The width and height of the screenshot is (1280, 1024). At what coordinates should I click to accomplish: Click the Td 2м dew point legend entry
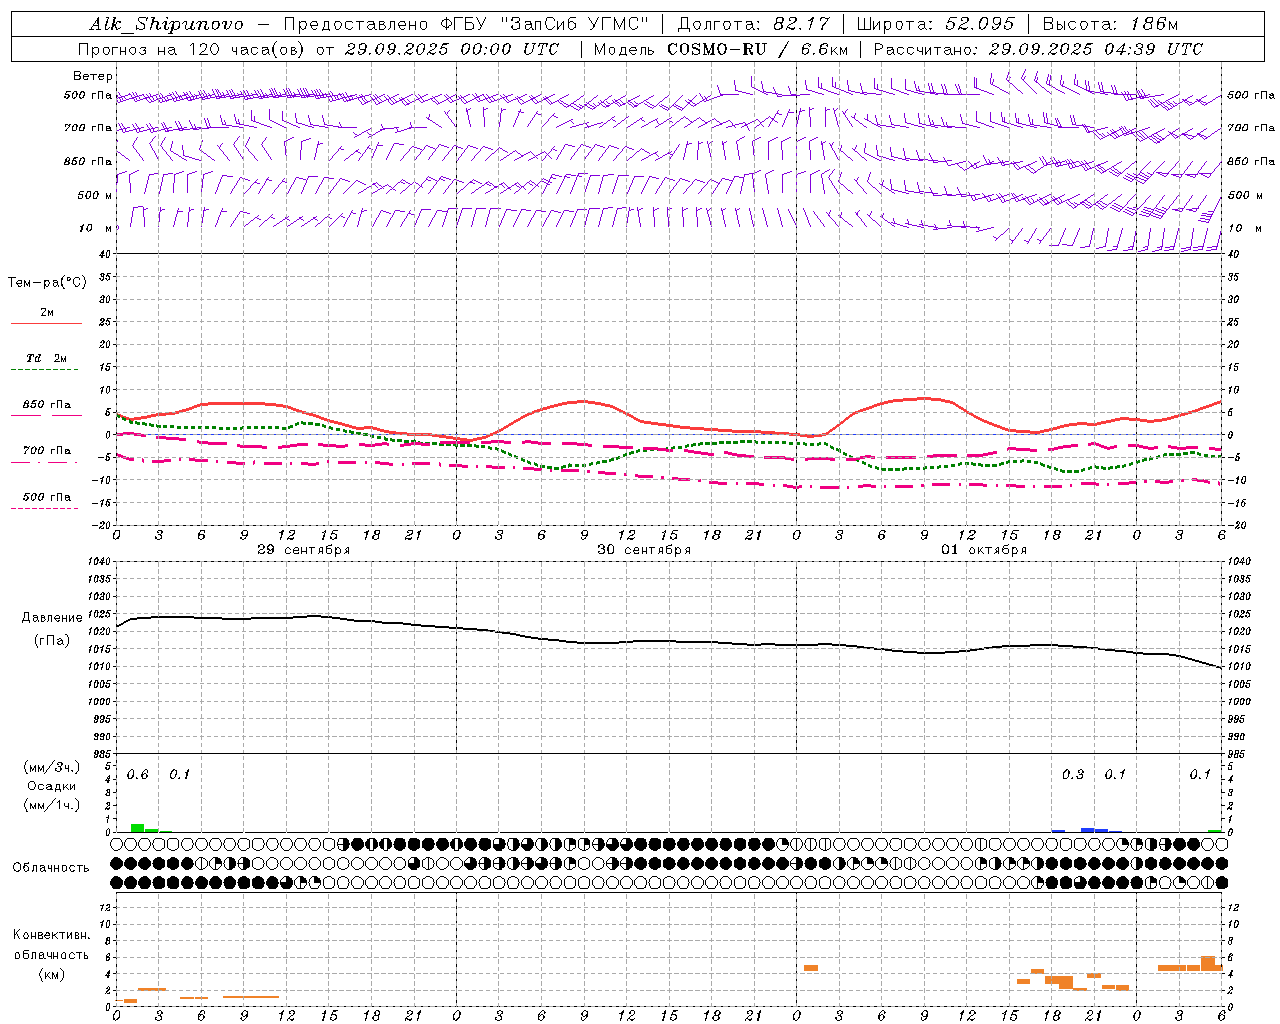click(x=46, y=362)
